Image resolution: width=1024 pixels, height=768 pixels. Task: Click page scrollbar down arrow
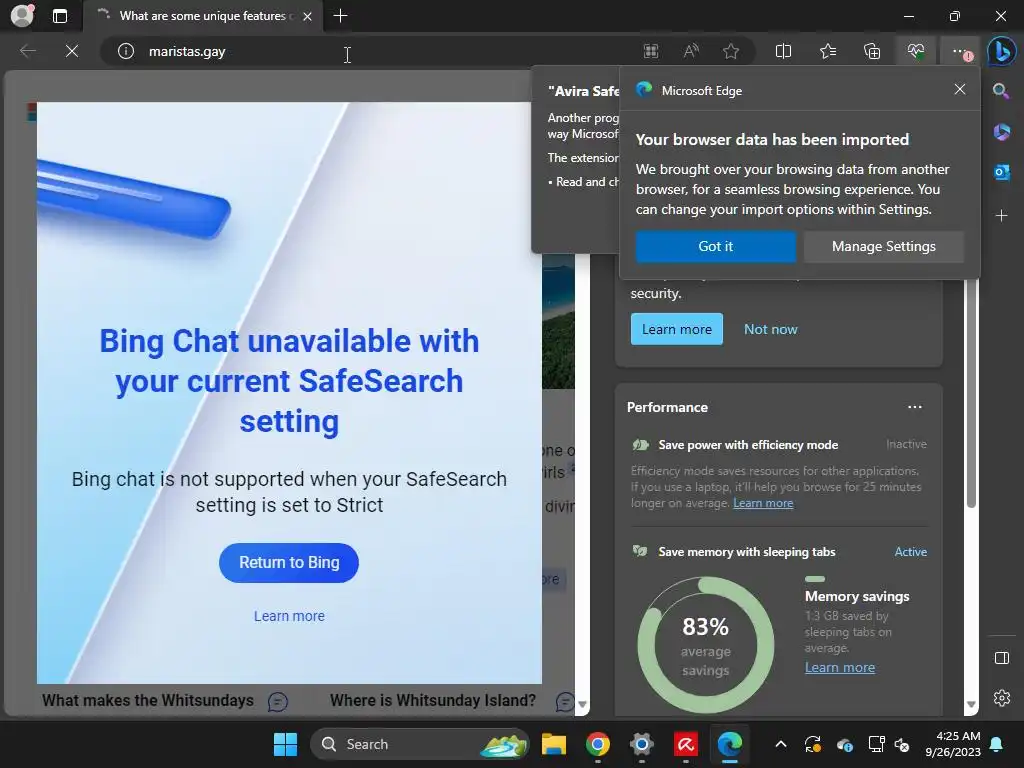point(582,705)
